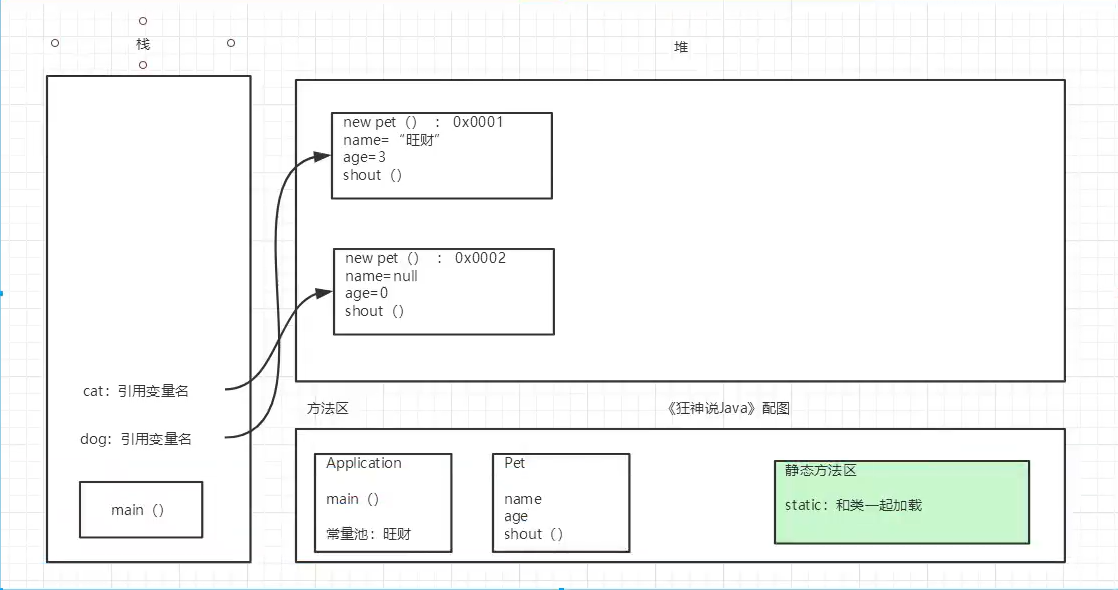Click the age=0 line

pos(366,293)
